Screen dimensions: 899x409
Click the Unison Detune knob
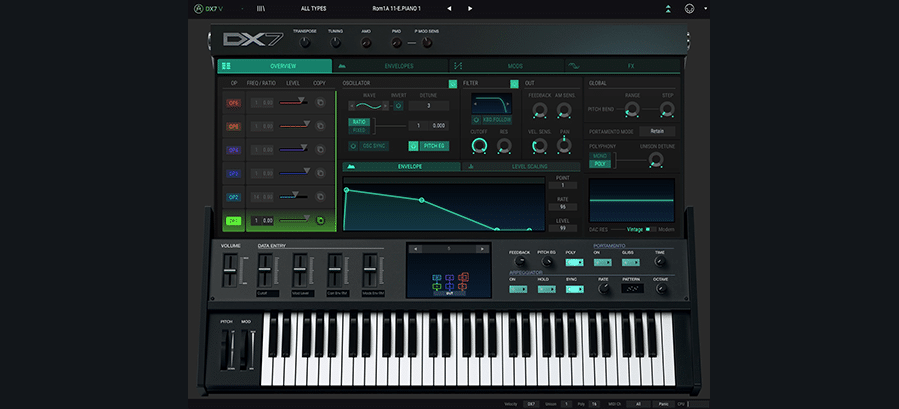click(x=655, y=159)
